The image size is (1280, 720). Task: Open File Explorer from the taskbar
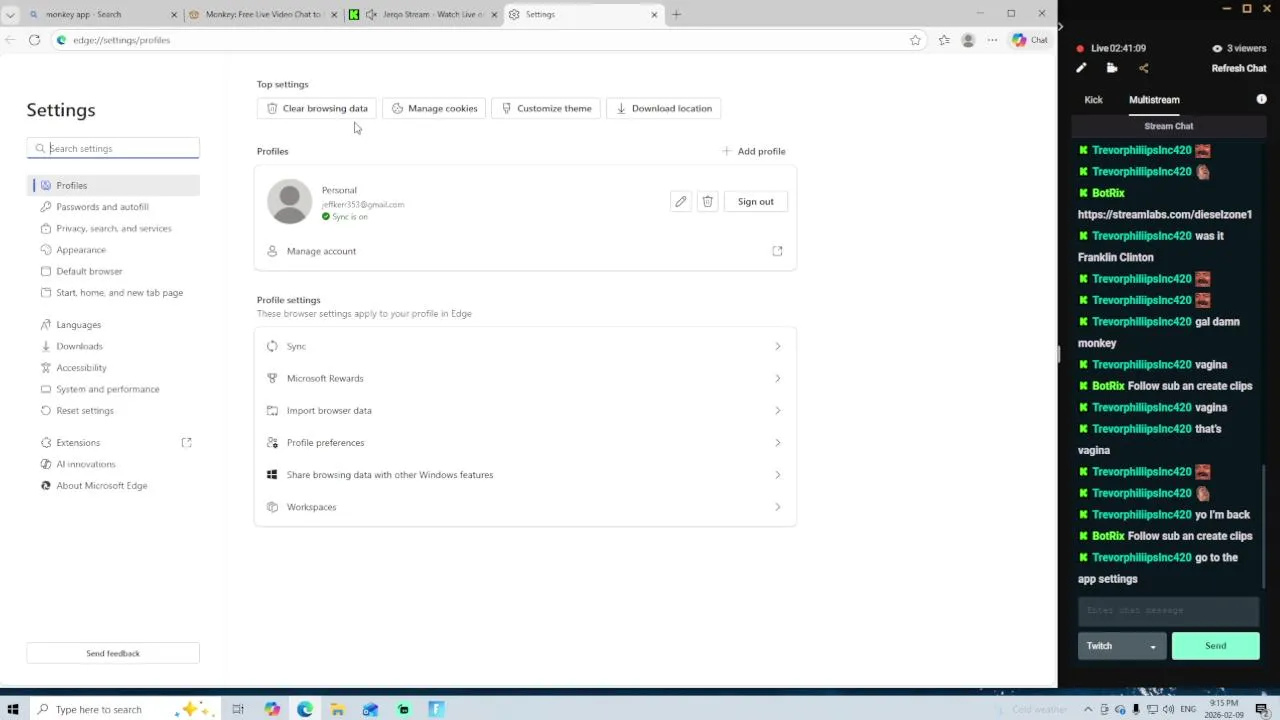pos(338,709)
